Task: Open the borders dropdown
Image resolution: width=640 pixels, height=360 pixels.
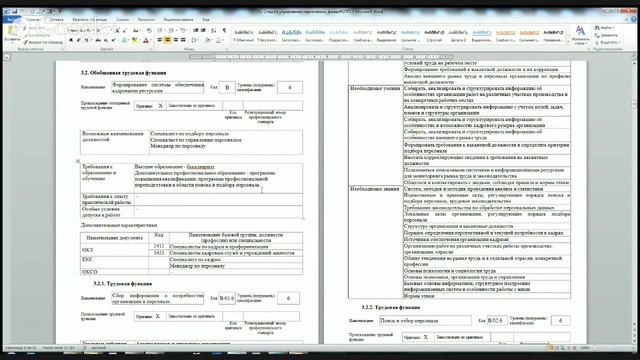Action: tap(220, 40)
